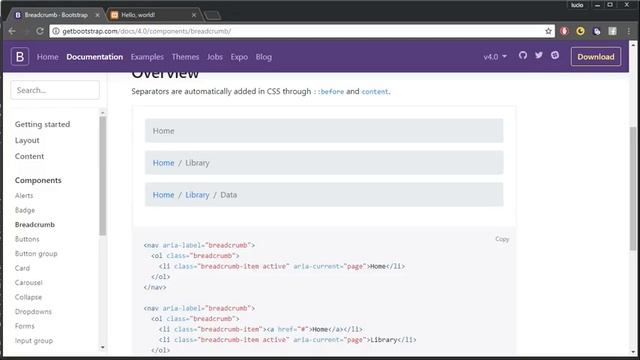Screen dimensions: 640x360
Task: Open Examples in the navbar
Action: pos(147,57)
